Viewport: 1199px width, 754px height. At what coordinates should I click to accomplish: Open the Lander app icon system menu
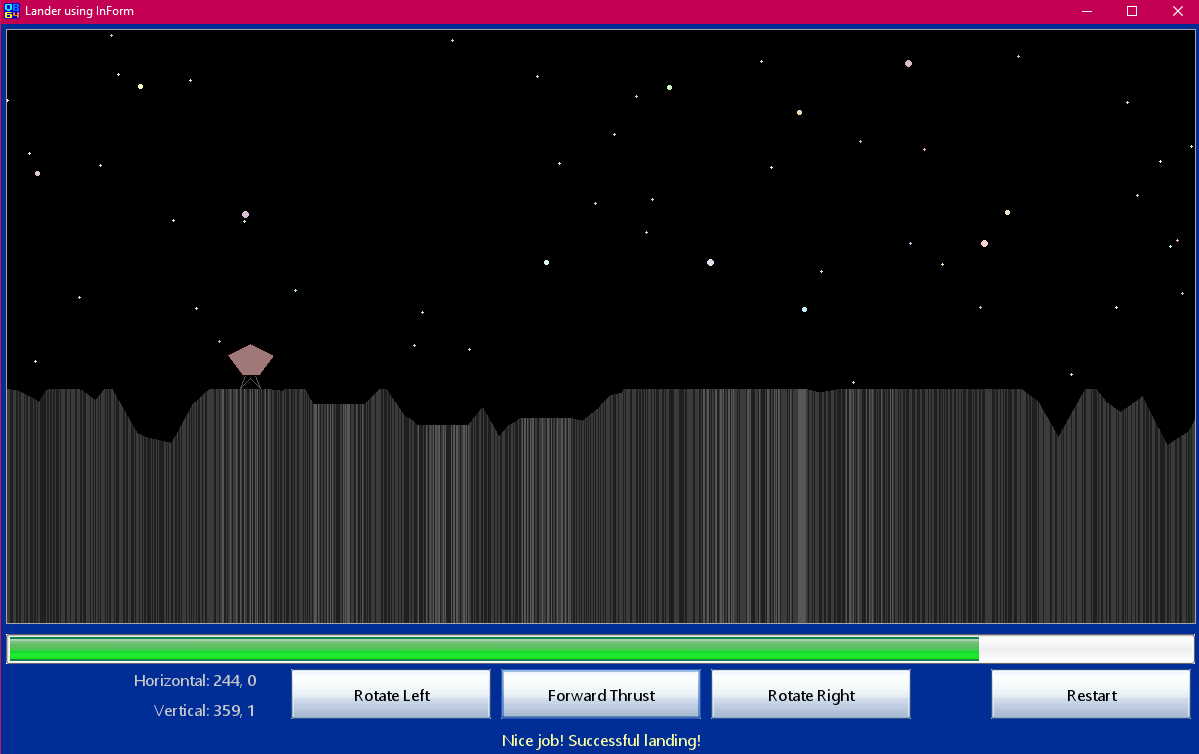click(x=12, y=11)
